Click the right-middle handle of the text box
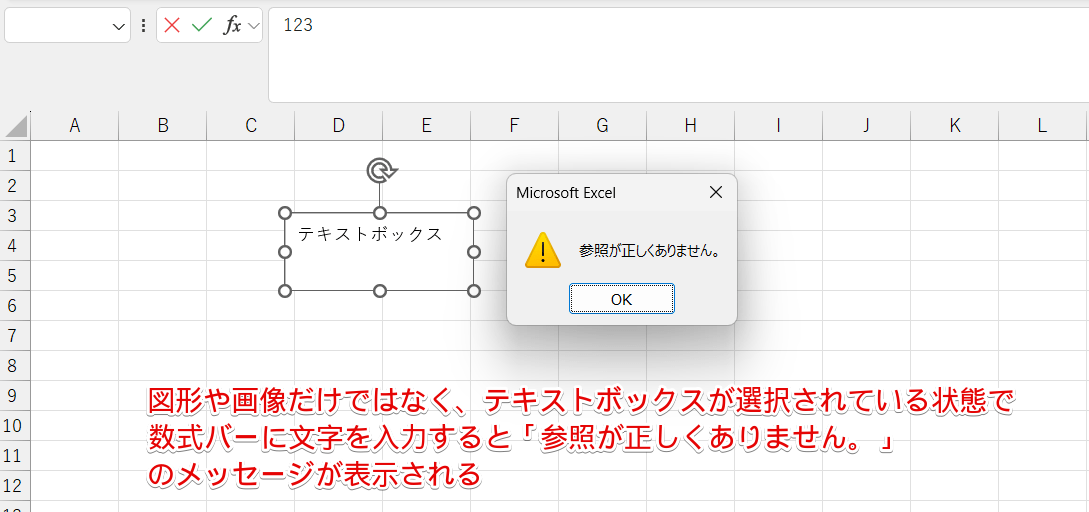 (474, 251)
